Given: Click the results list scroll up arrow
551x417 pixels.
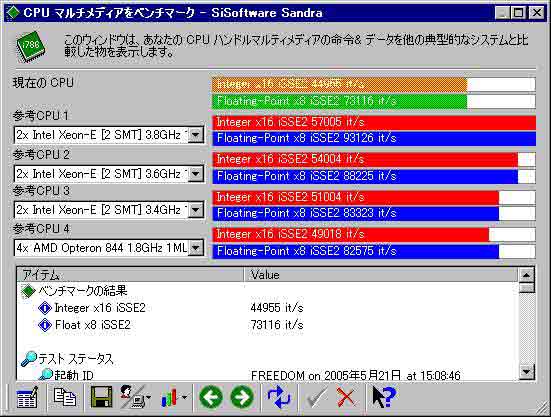Looking at the screenshot, I should pyautogui.click(x=526, y=275).
